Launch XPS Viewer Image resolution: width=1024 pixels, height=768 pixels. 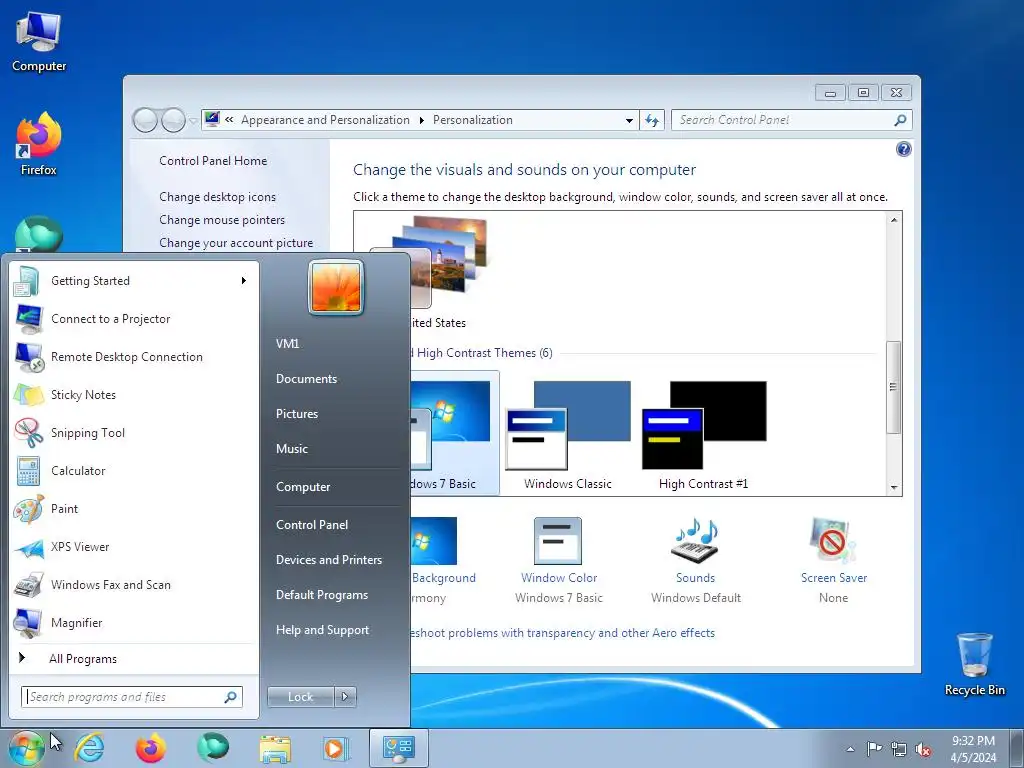tap(133, 547)
